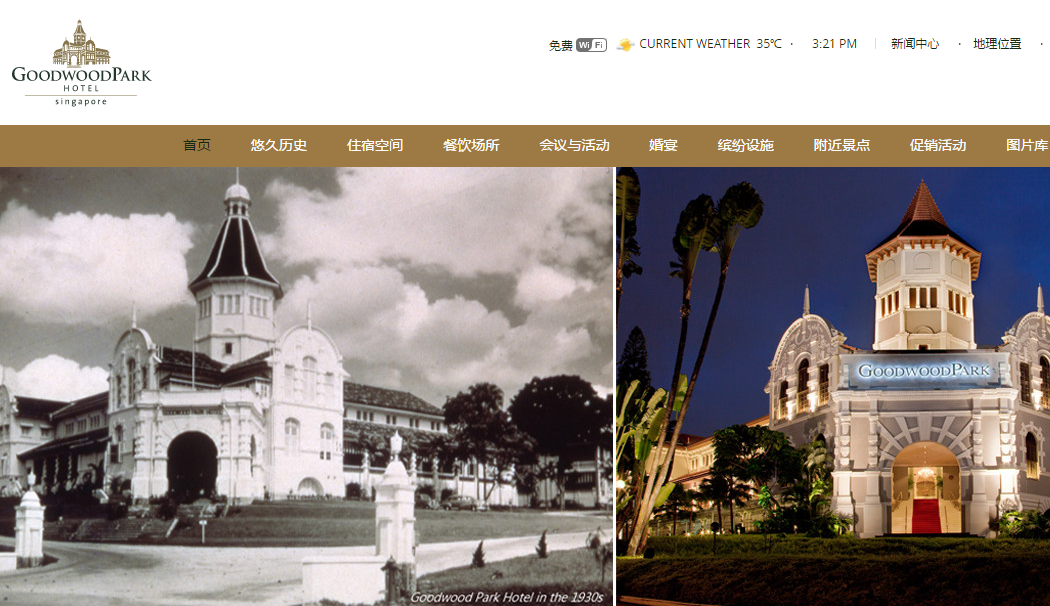Open the 图片库 gallery menu
The width and height of the screenshot is (1050, 606).
tap(1027, 145)
